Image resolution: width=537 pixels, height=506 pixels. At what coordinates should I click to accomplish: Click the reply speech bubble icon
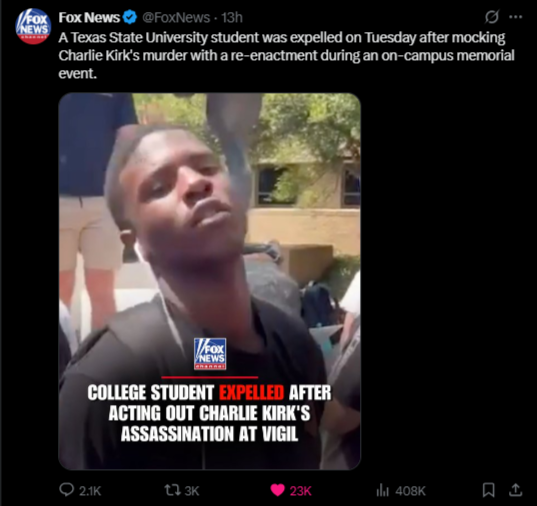pyautogui.click(x=66, y=490)
